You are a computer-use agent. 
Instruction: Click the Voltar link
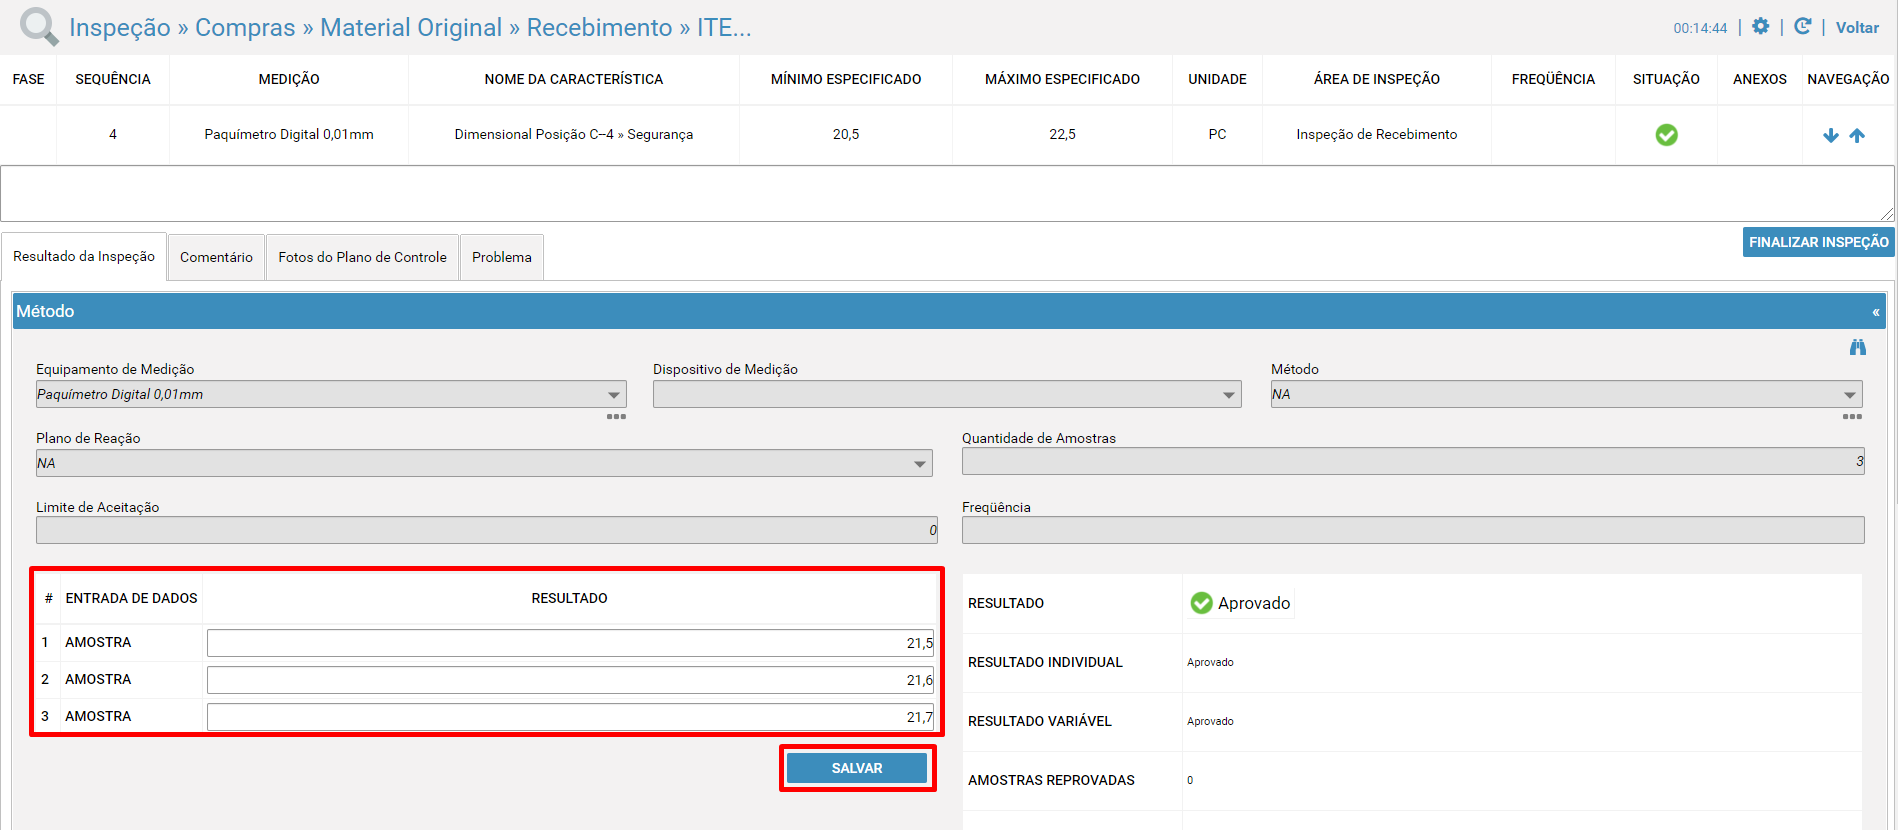click(1857, 28)
